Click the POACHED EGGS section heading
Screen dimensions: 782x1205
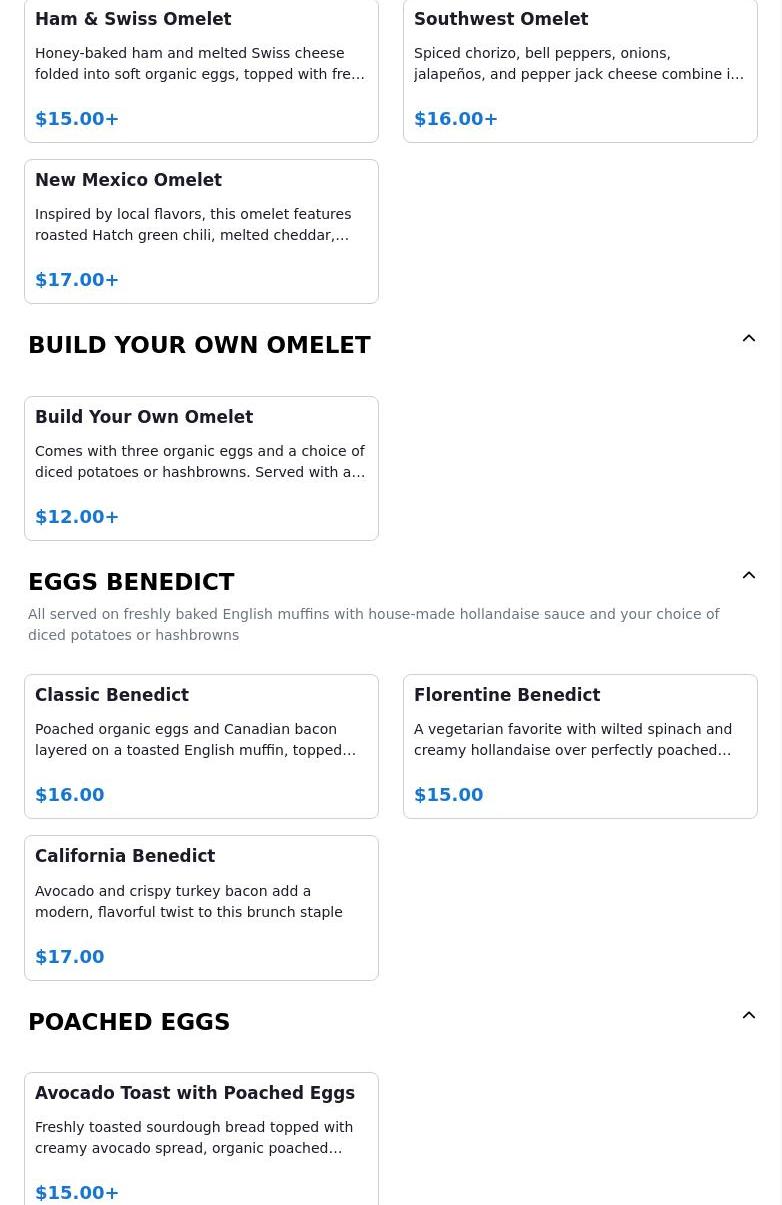(x=129, y=1022)
